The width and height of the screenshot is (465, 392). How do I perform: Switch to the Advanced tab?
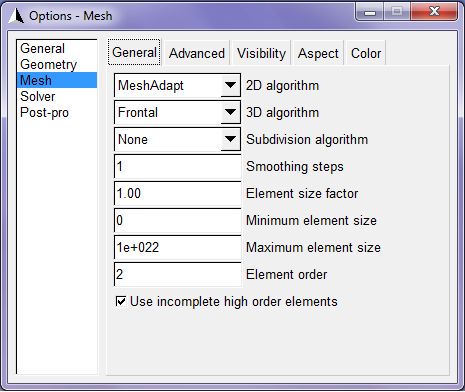197,53
